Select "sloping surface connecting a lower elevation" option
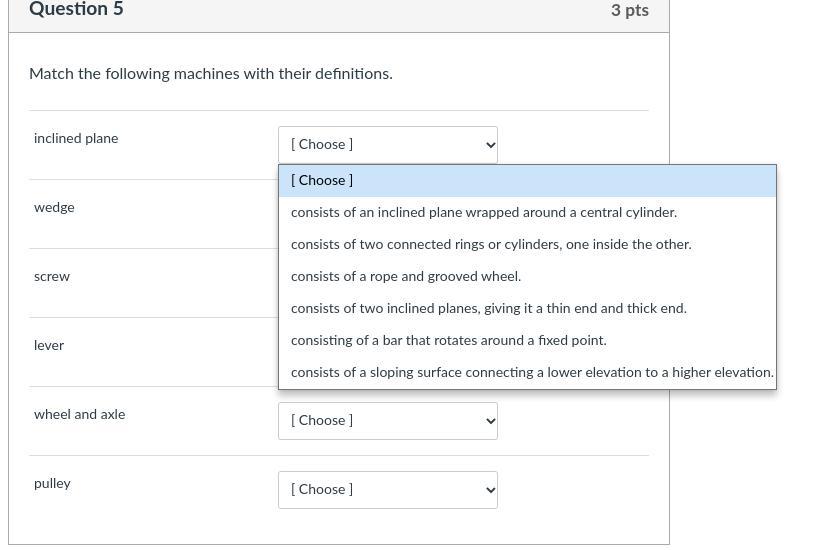Image resolution: width=822 pixels, height=550 pixels. click(532, 373)
